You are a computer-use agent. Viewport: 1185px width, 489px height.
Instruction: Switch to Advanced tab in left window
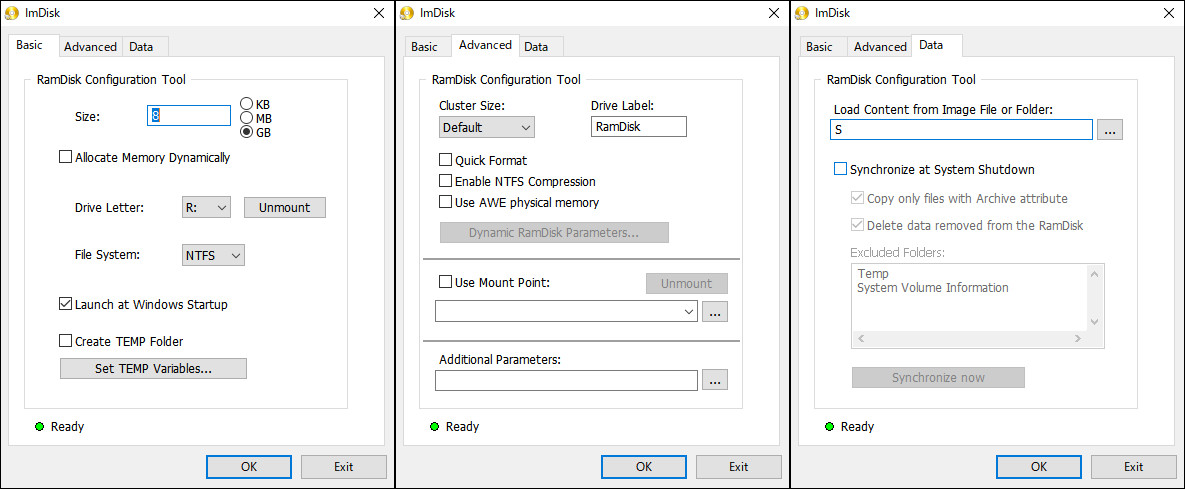click(90, 47)
